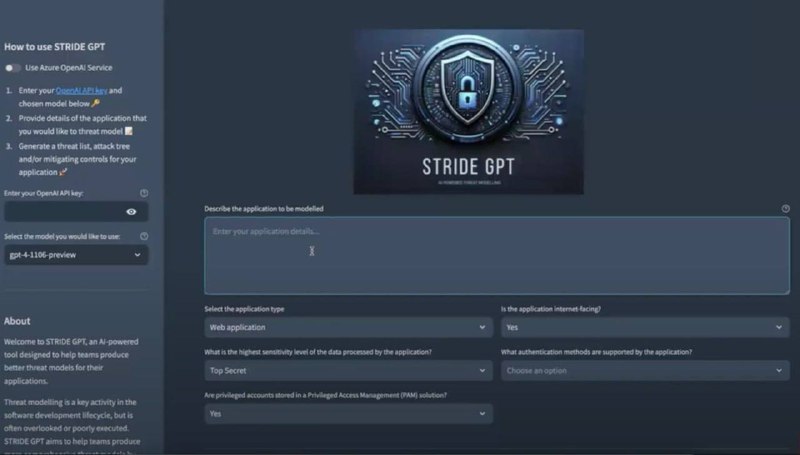Click chevron on sensitivity level selector

(x=482, y=370)
